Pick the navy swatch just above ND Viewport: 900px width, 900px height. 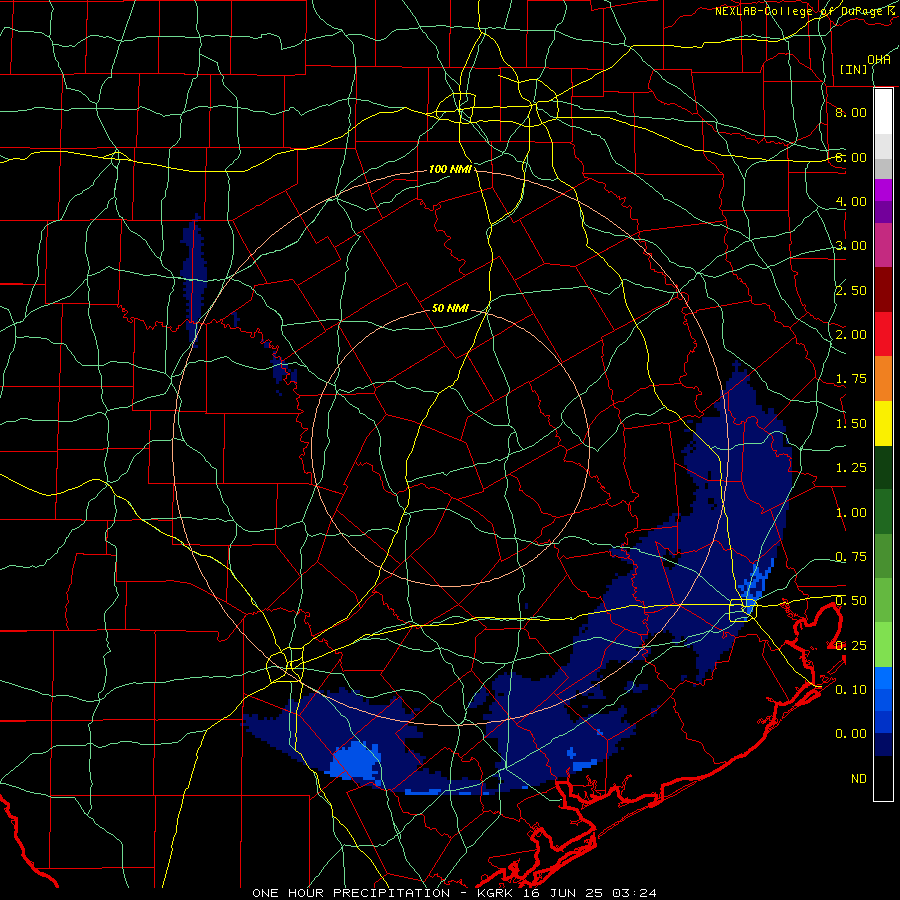(883, 745)
